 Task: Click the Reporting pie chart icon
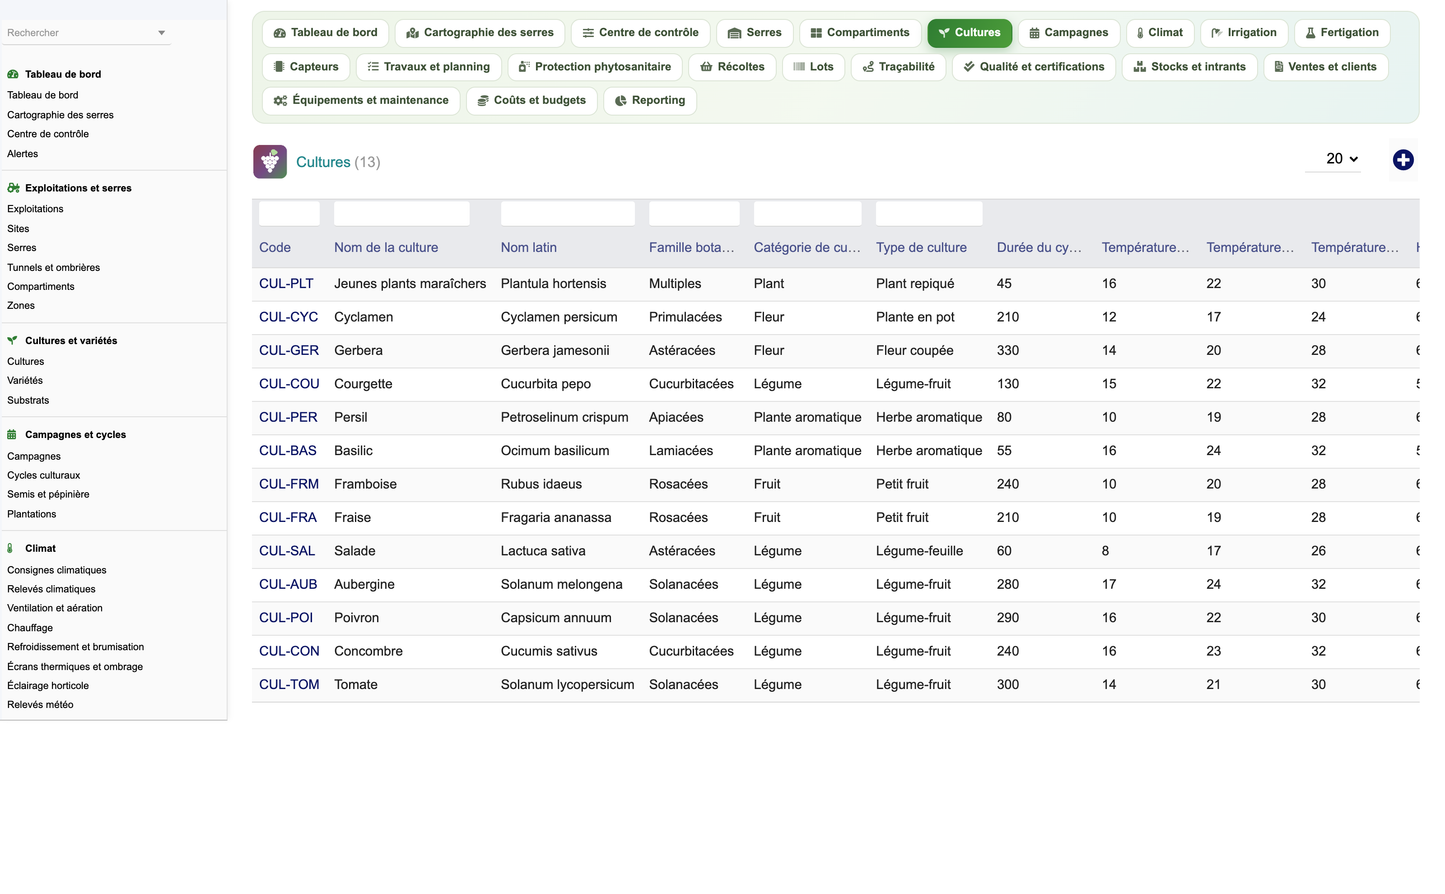[x=621, y=101]
